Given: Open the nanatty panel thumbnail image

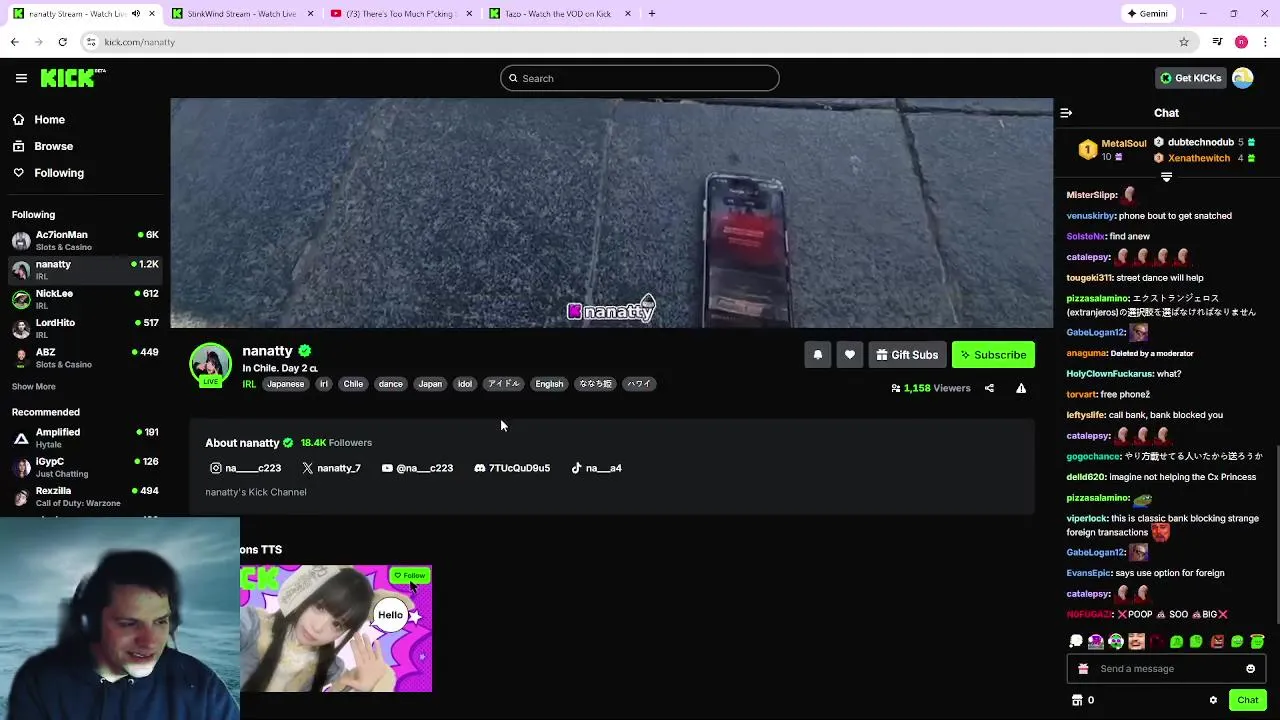Looking at the screenshot, I should coord(336,629).
